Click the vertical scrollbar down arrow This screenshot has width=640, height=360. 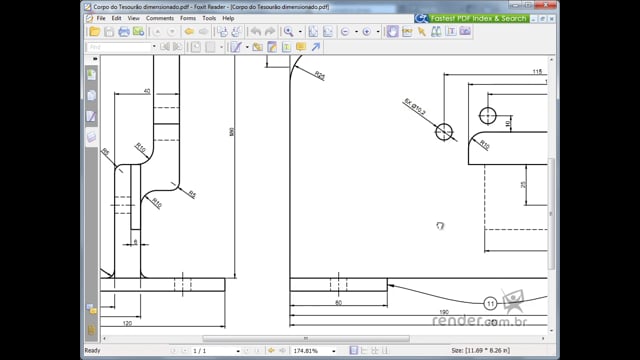[551, 330]
